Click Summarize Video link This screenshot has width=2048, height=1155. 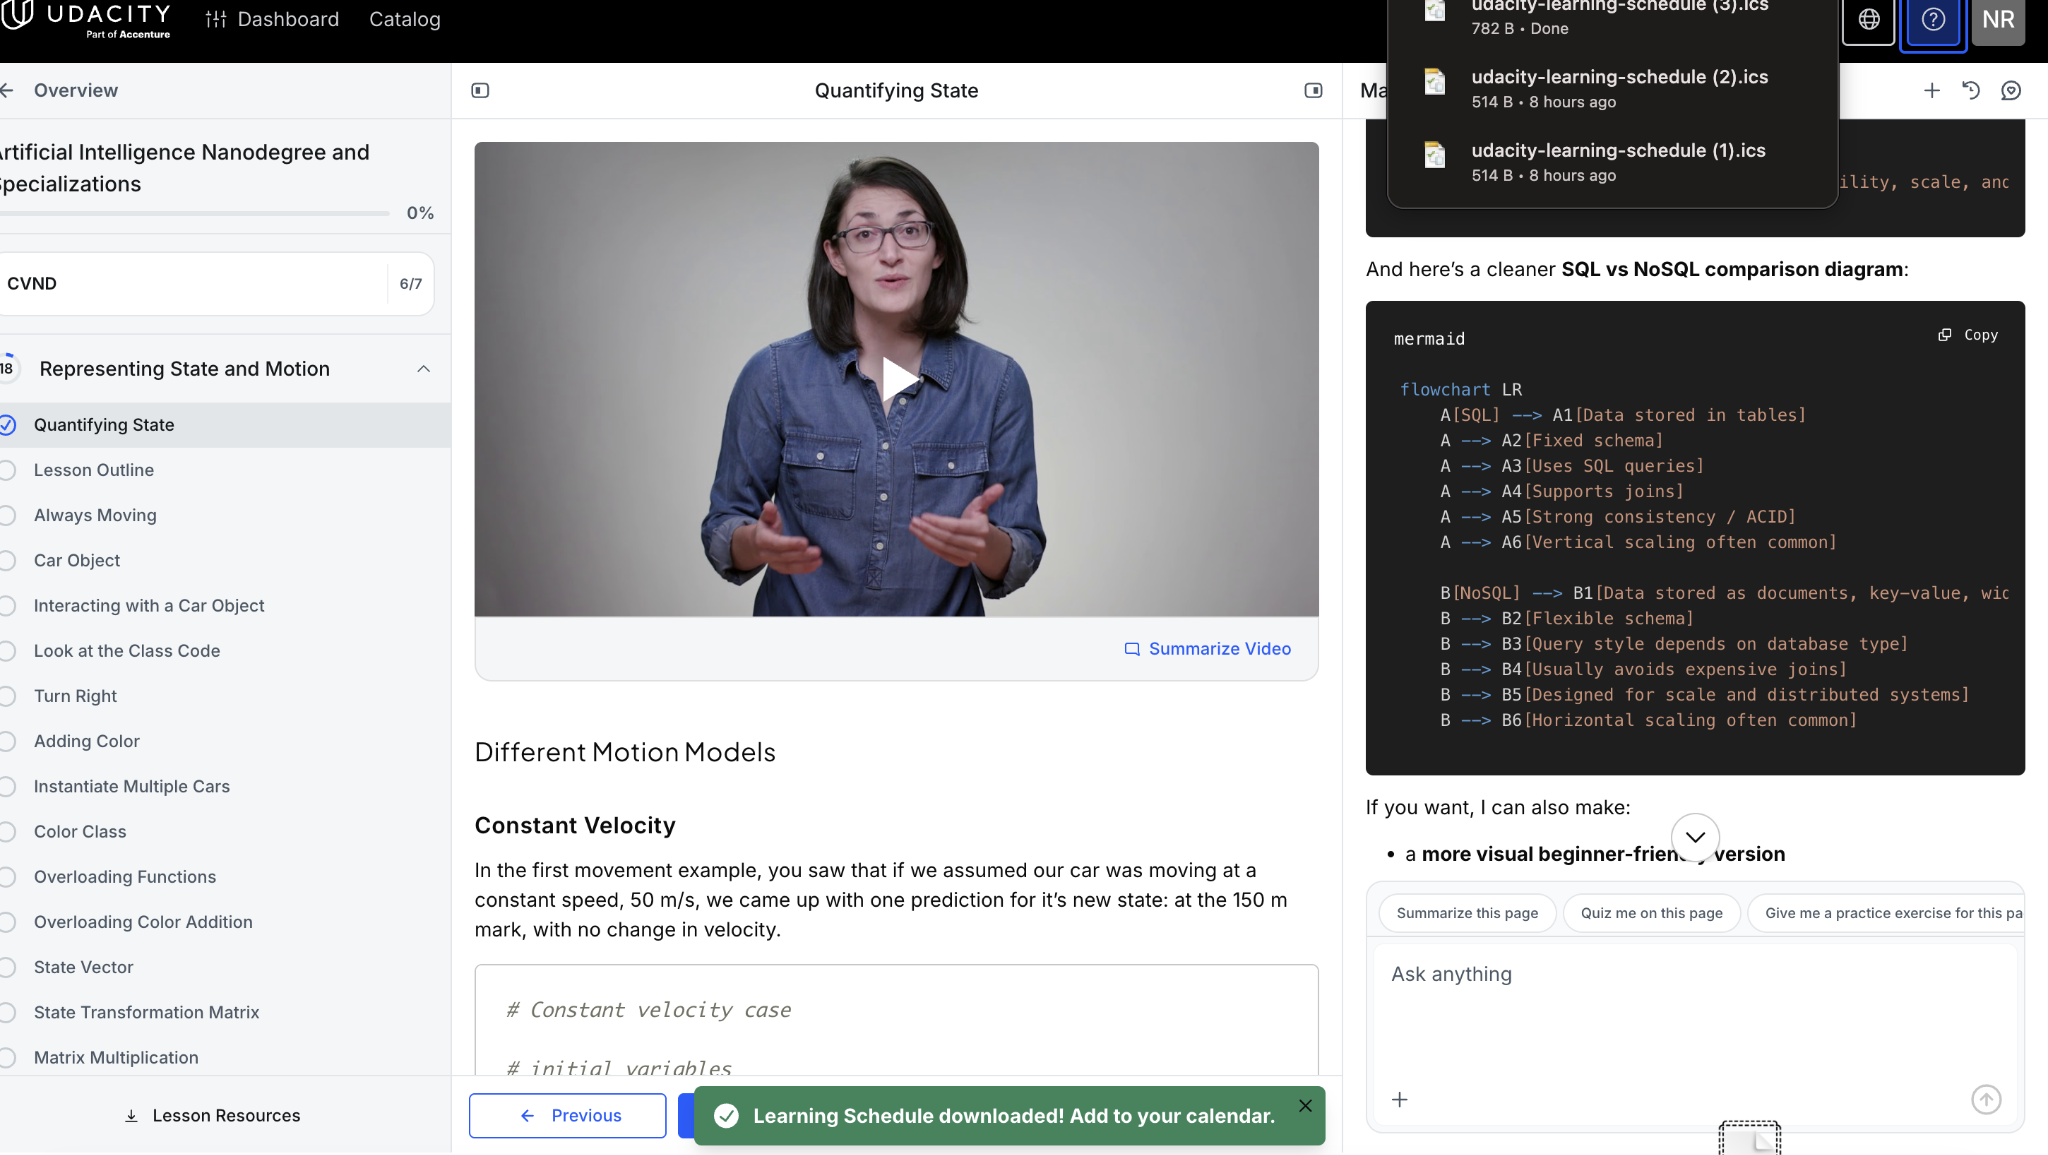(x=1208, y=649)
